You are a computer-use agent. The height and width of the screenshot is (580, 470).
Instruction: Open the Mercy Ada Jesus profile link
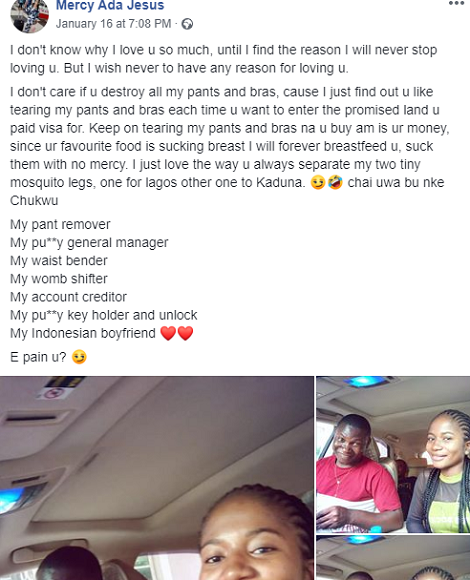click(x=110, y=5)
